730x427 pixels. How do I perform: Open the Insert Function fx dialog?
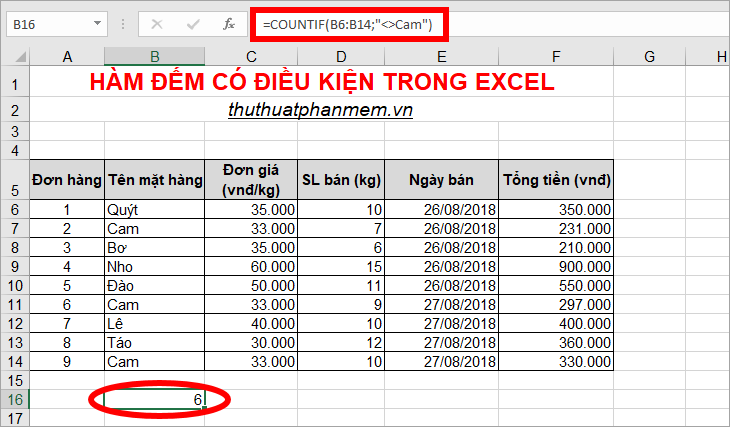(229, 24)
